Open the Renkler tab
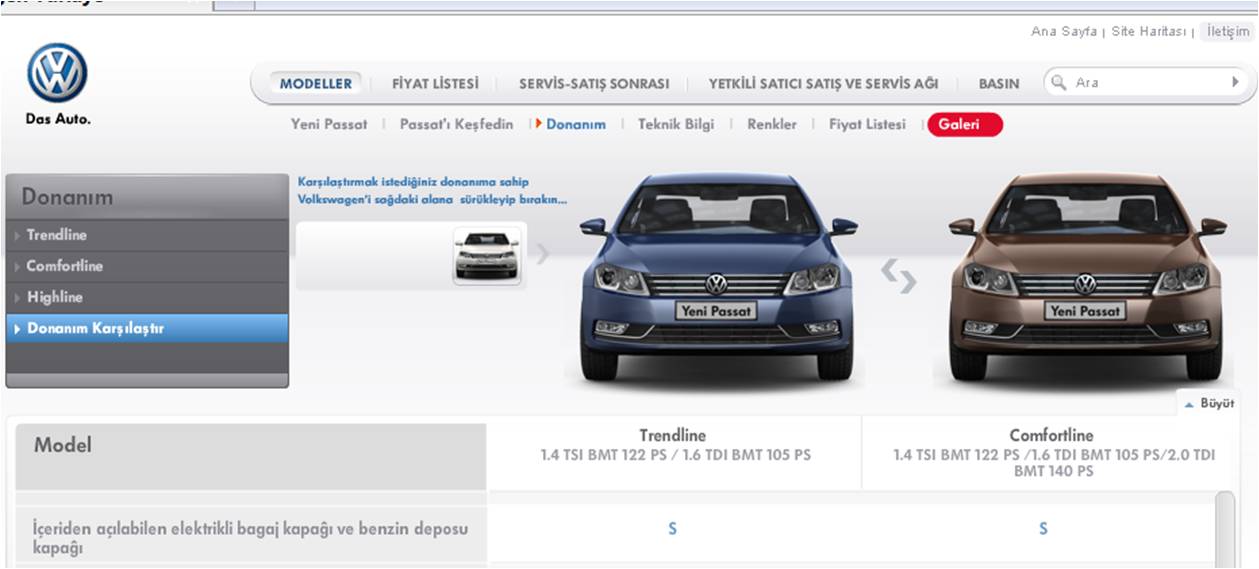 (x=772, y=125)
